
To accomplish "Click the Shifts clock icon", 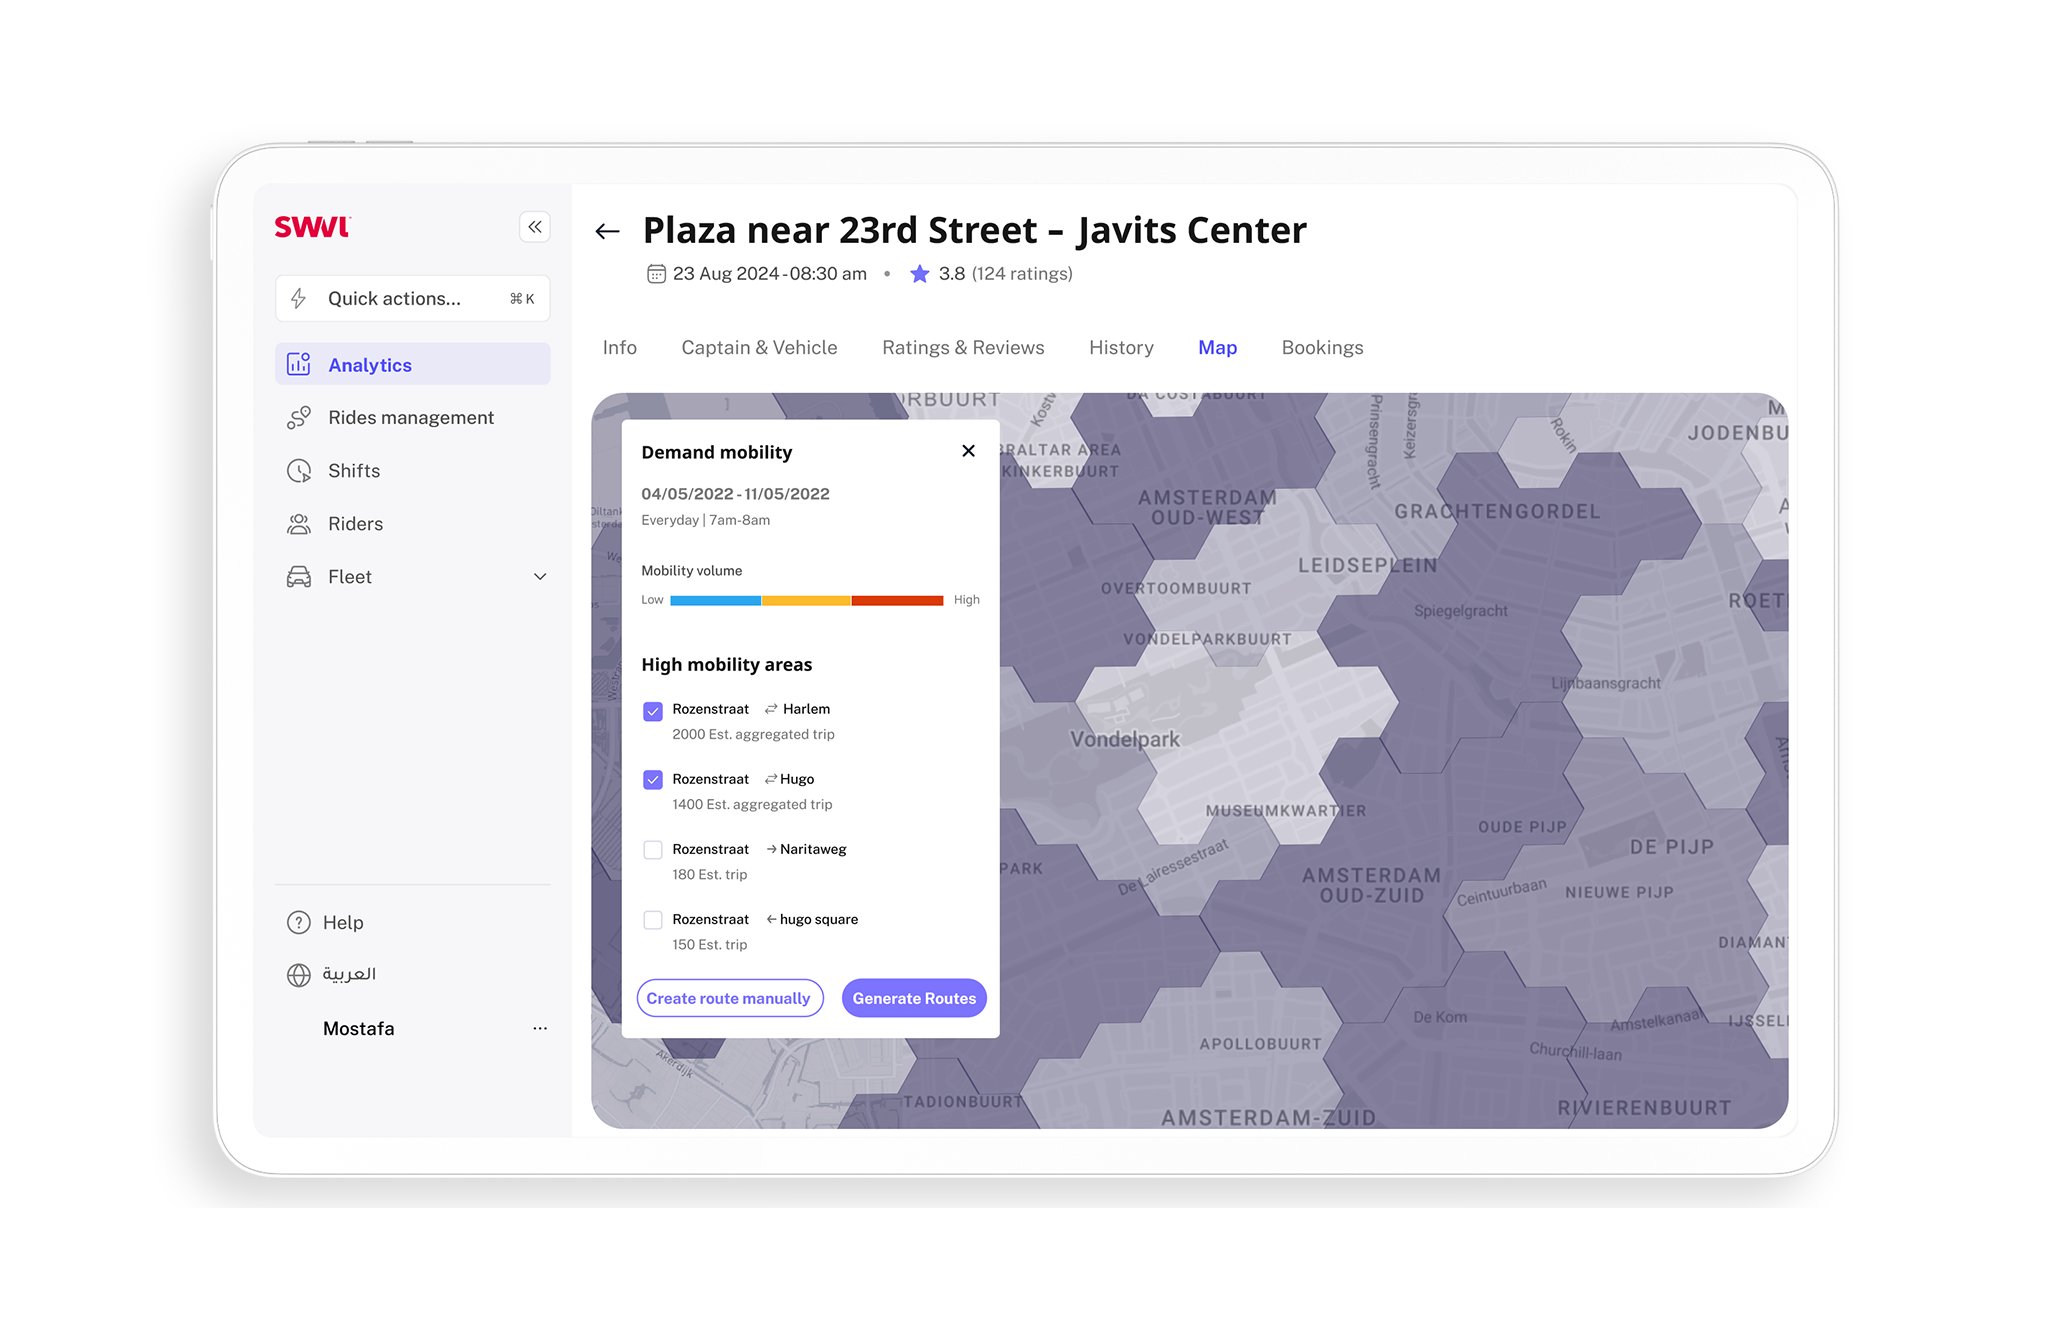I will coord(299,470).
